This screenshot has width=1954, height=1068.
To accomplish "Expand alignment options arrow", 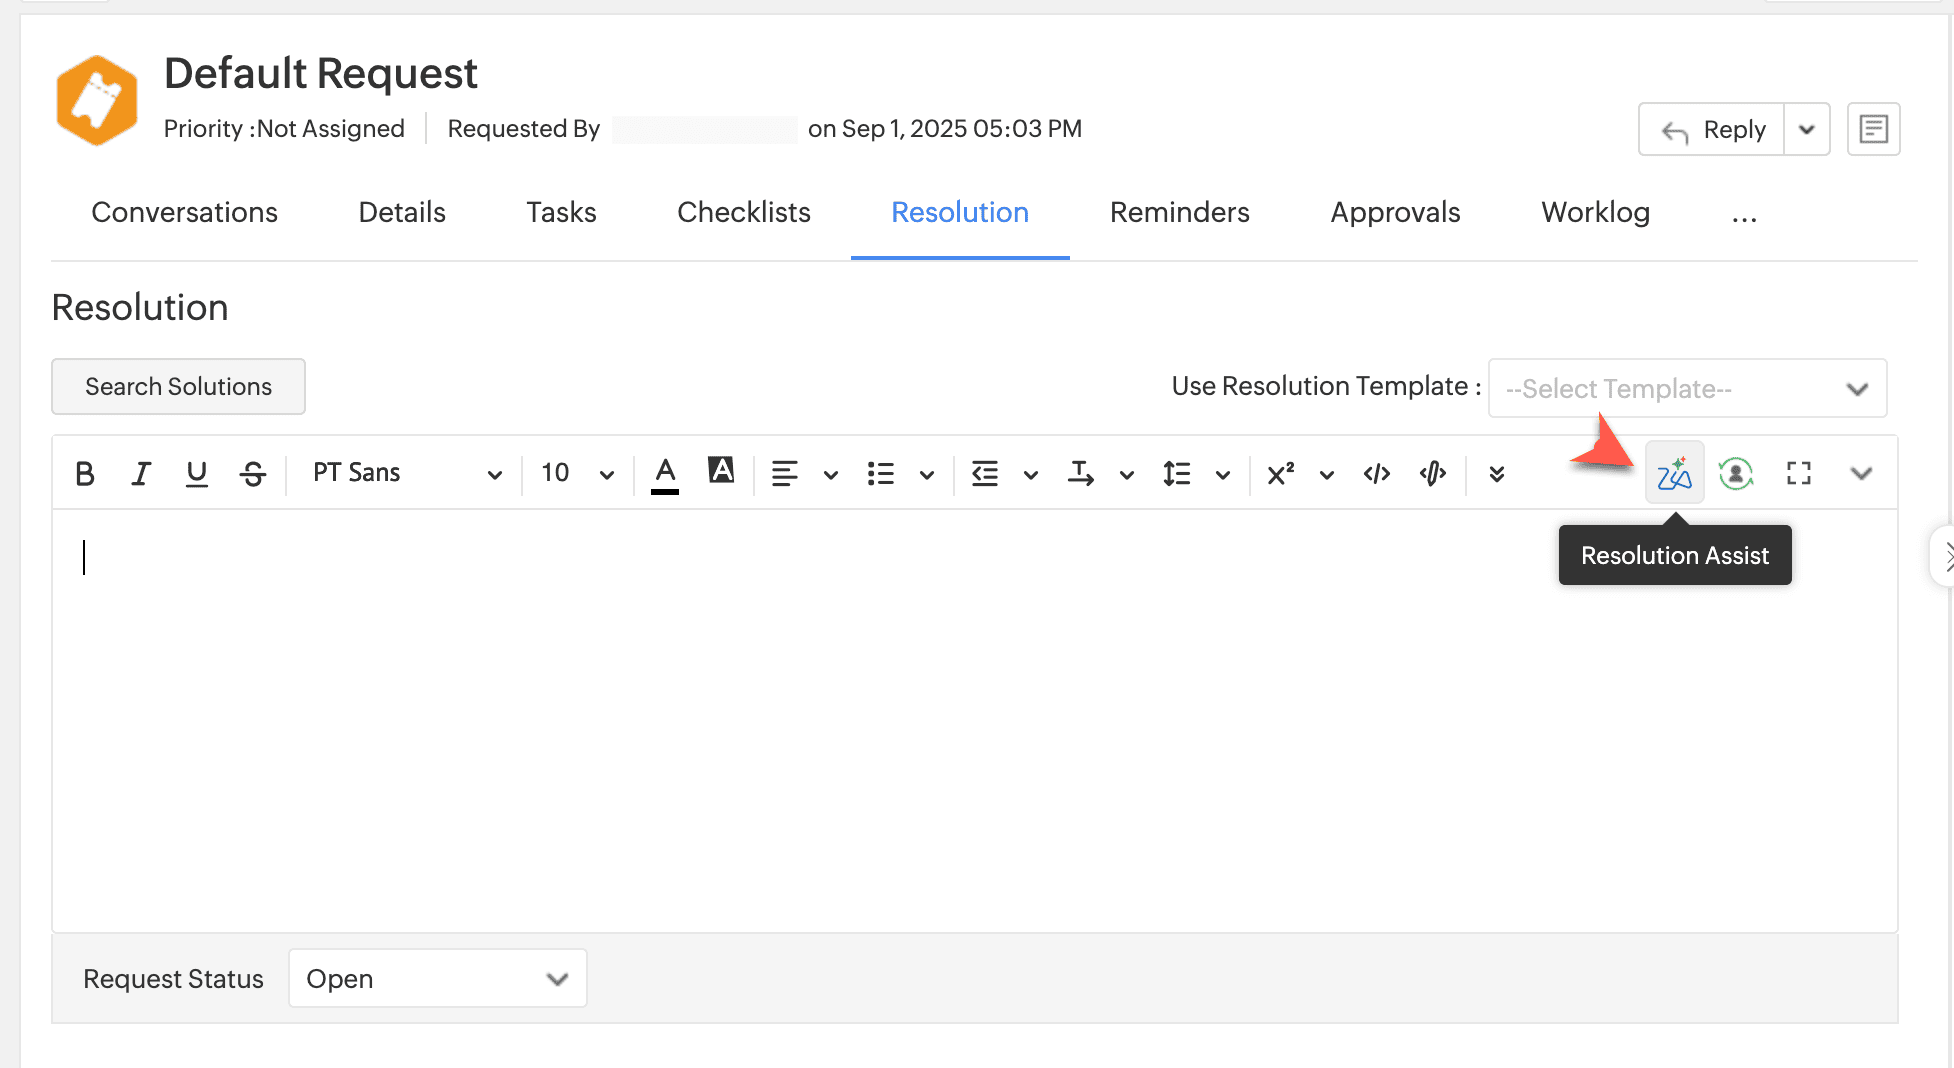I will [x=831, y=475].
